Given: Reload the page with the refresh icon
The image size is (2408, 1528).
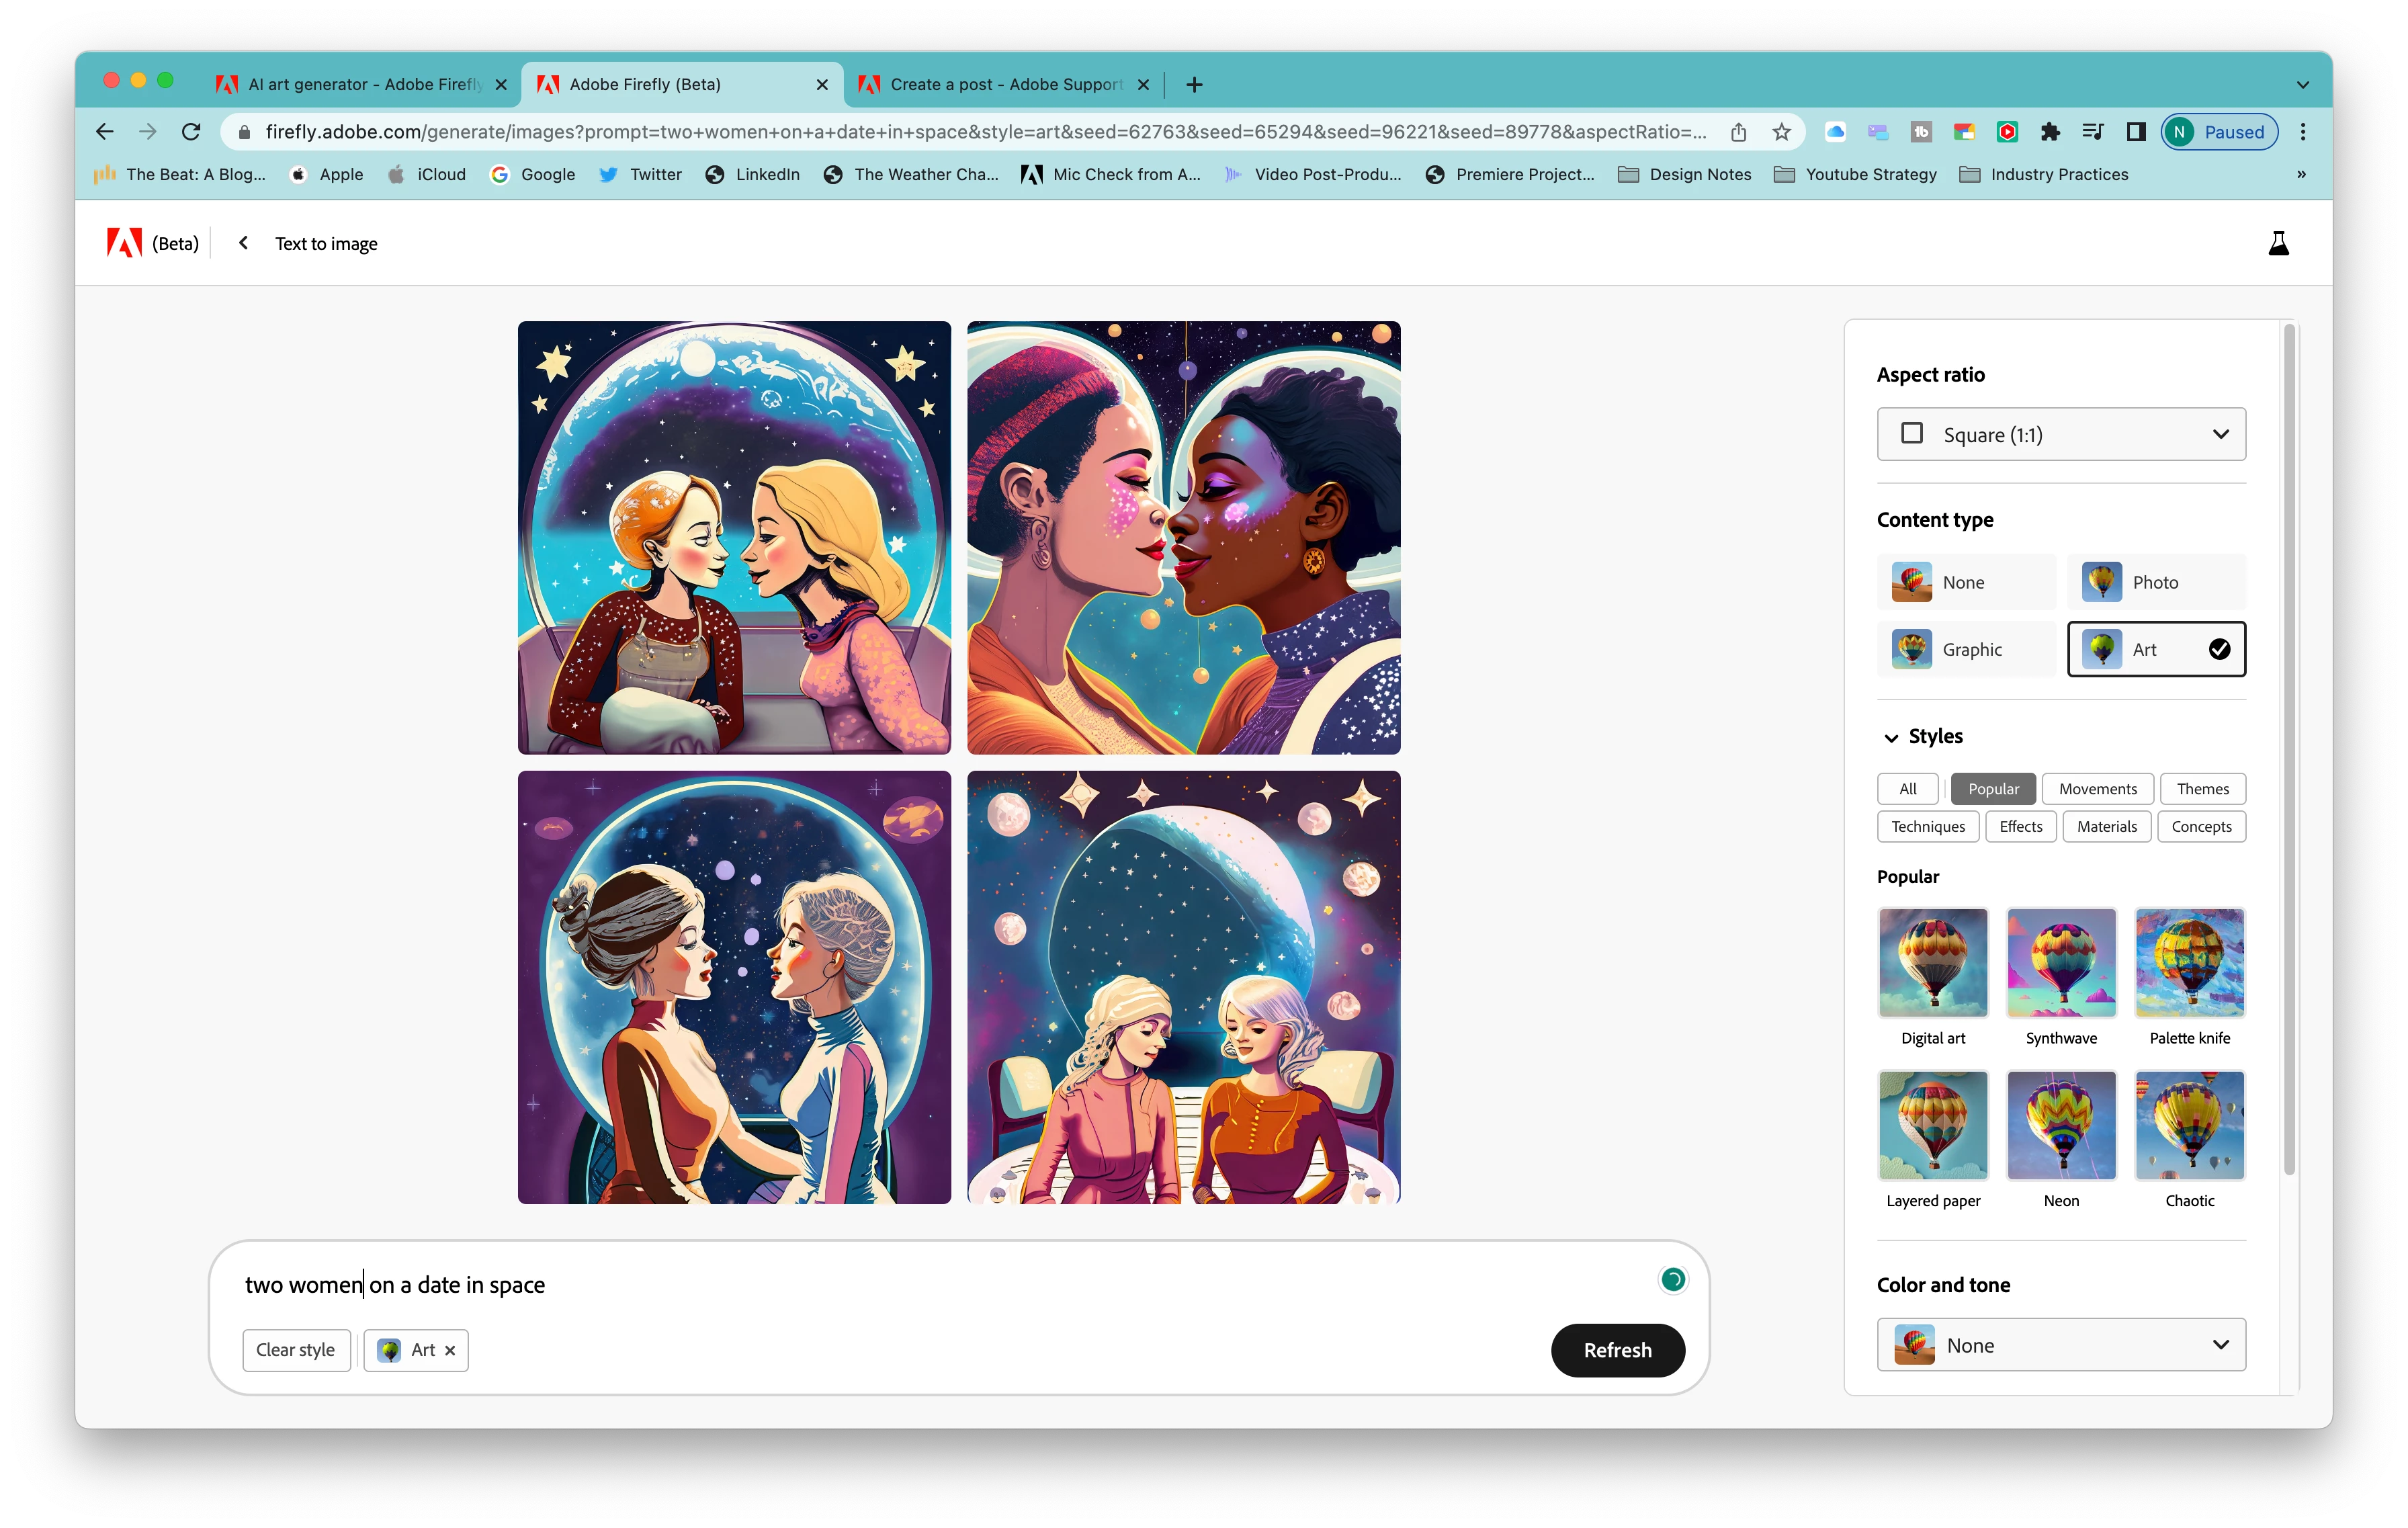Looking at the screenshot, I should pyautogui.click(x=191, y=132).
